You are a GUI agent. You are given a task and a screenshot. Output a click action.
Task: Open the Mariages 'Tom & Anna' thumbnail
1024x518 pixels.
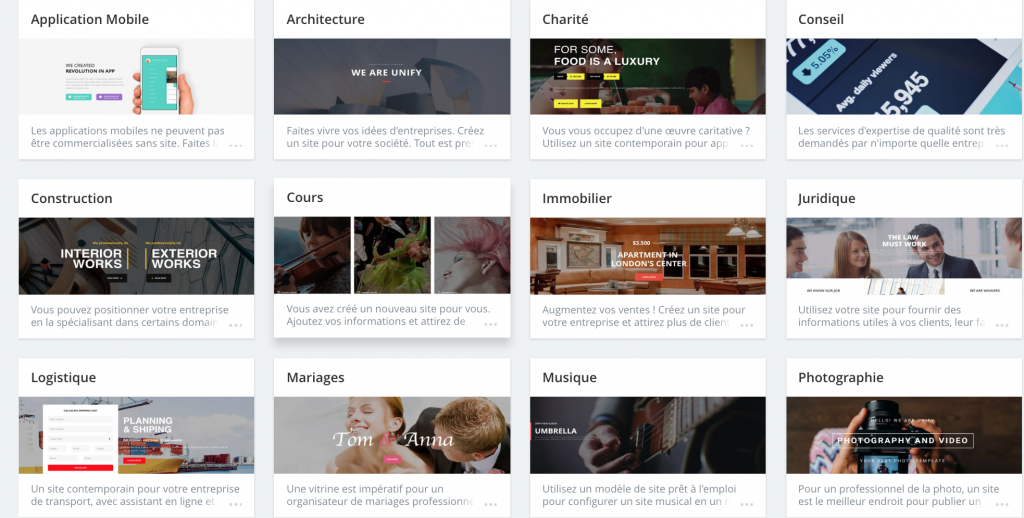(392, 435)
